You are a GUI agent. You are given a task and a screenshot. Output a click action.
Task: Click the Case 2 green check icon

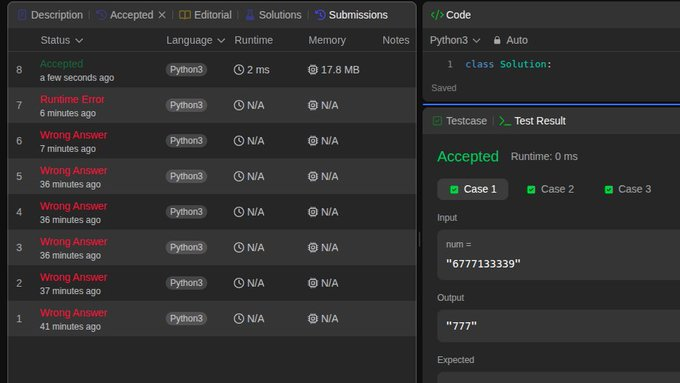531,190
